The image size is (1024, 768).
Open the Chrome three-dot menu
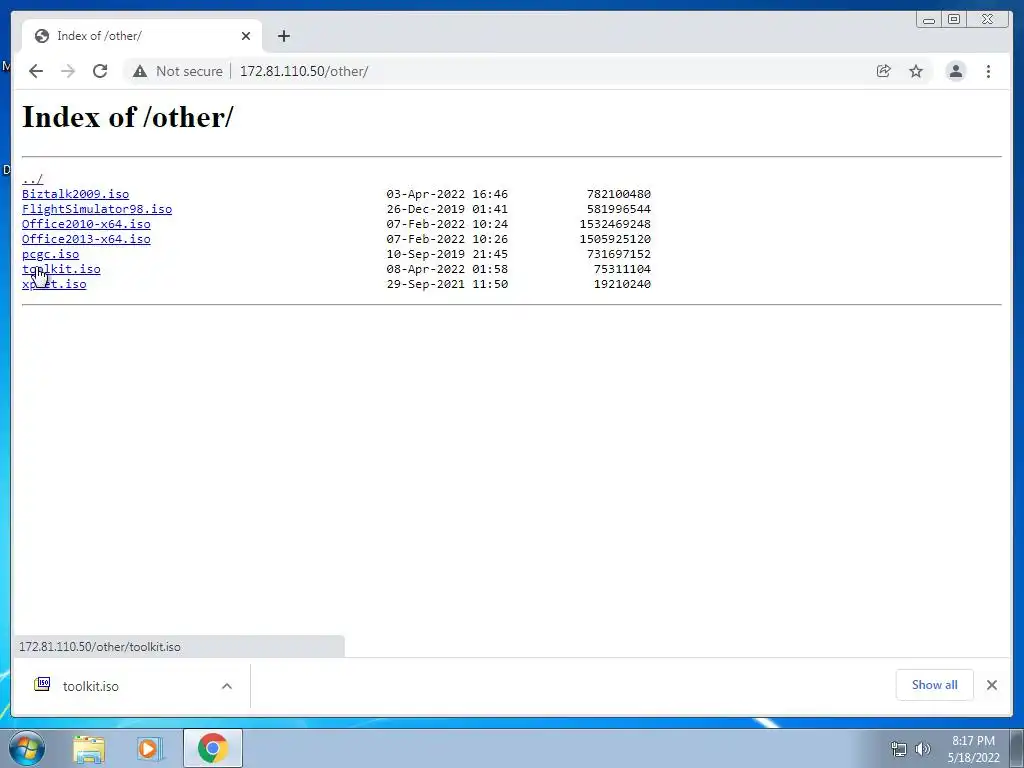click(988, 71)
